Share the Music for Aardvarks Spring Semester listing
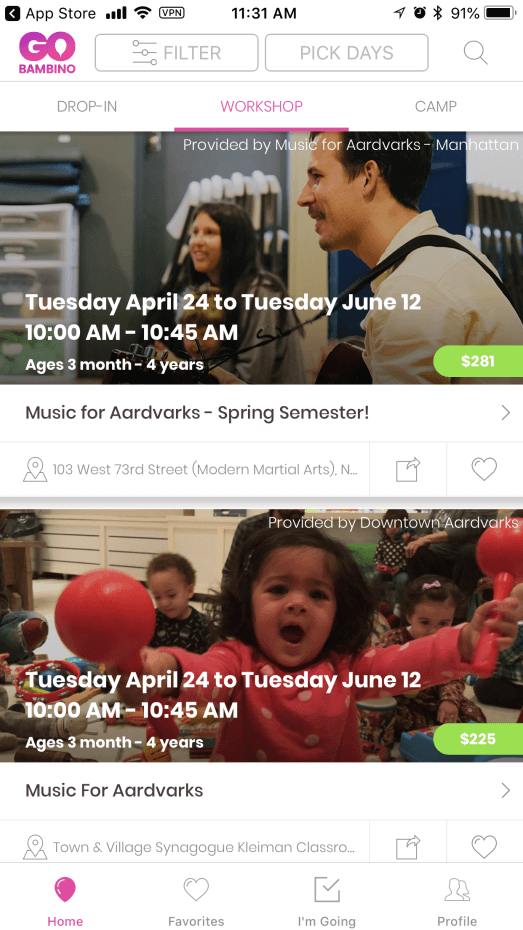This screenshot has width=523, height=930. [408, 469]
